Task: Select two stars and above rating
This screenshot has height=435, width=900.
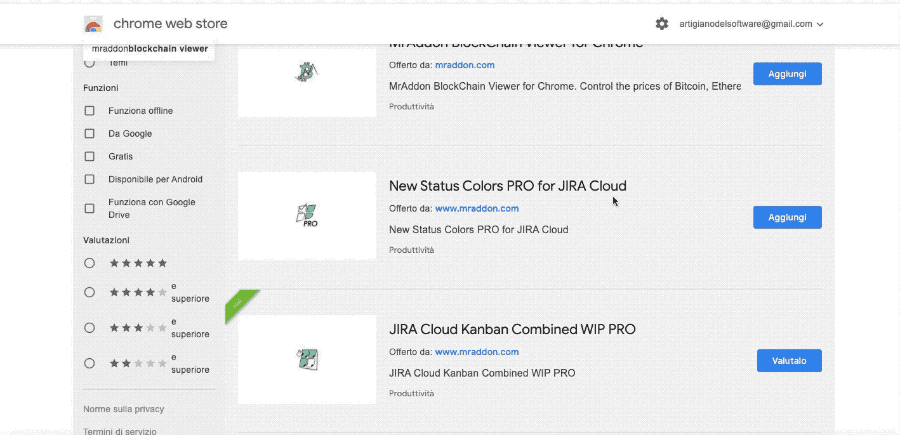Action: click(x=90, y=363)
